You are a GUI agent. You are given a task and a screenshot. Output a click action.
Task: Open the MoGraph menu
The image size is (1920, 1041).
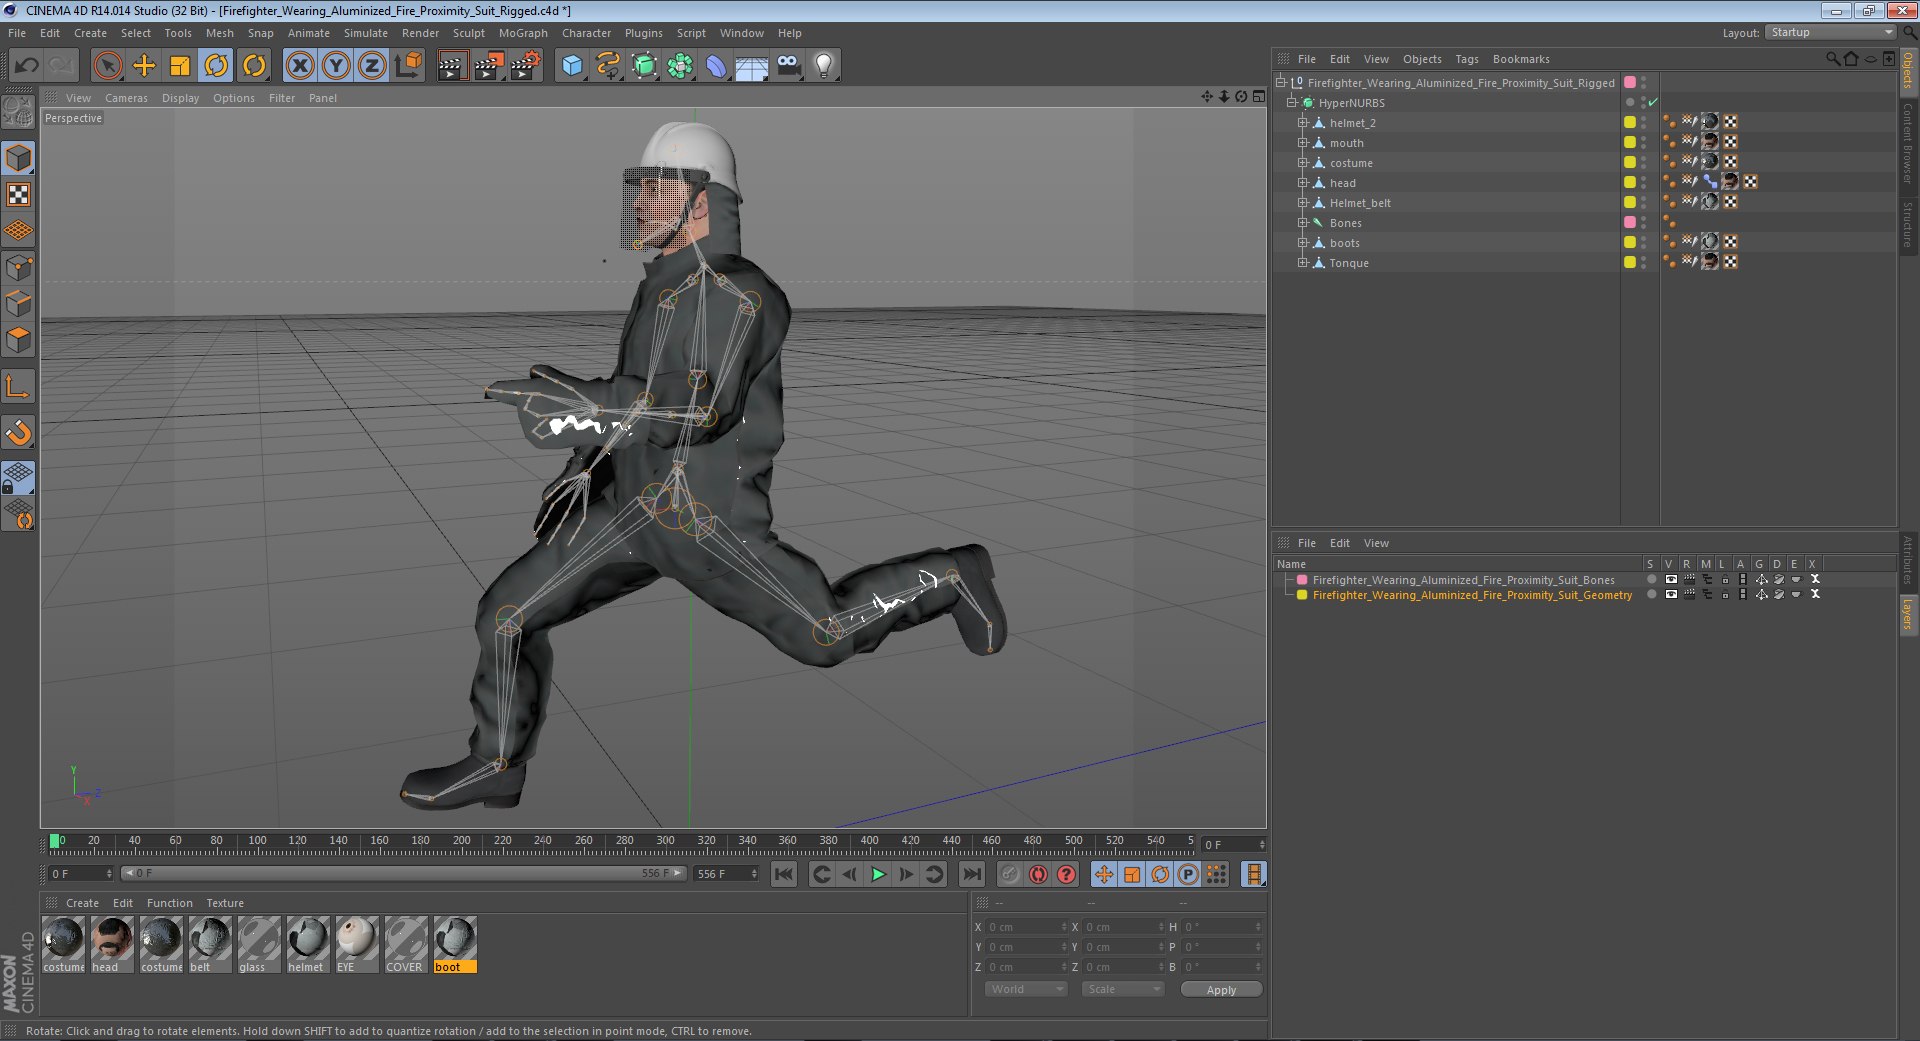tap(523, 33)
